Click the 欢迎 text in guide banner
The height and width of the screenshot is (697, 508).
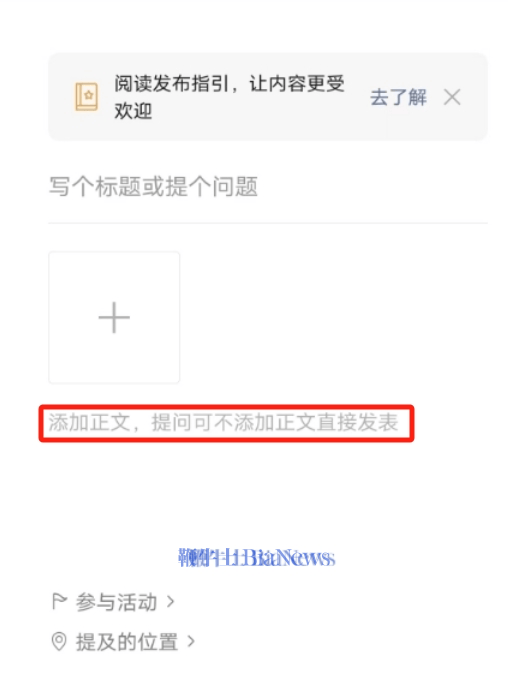[x=133, y=111]
